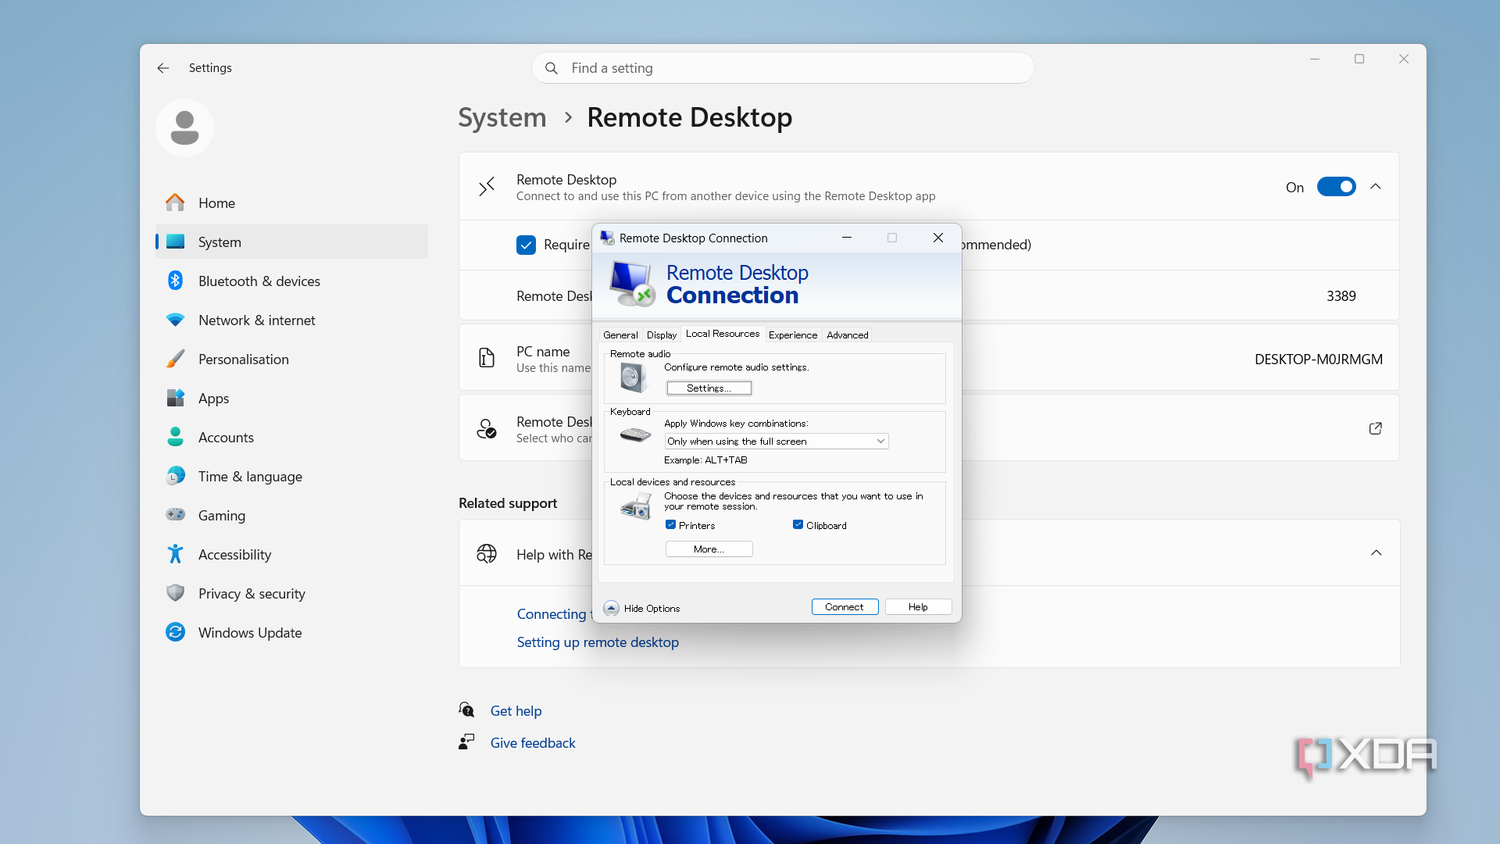Click the Connect button

point(845,607)
